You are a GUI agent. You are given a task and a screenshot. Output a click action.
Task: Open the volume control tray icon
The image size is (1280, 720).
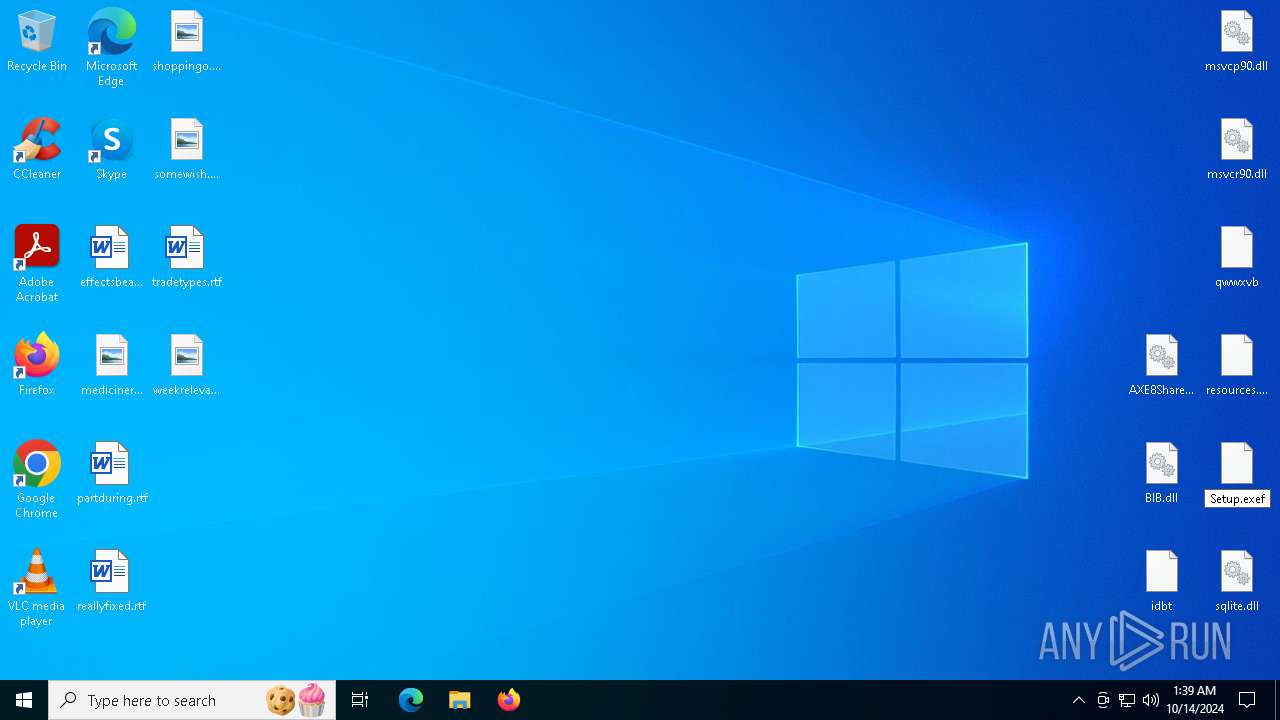(1151, 700)
